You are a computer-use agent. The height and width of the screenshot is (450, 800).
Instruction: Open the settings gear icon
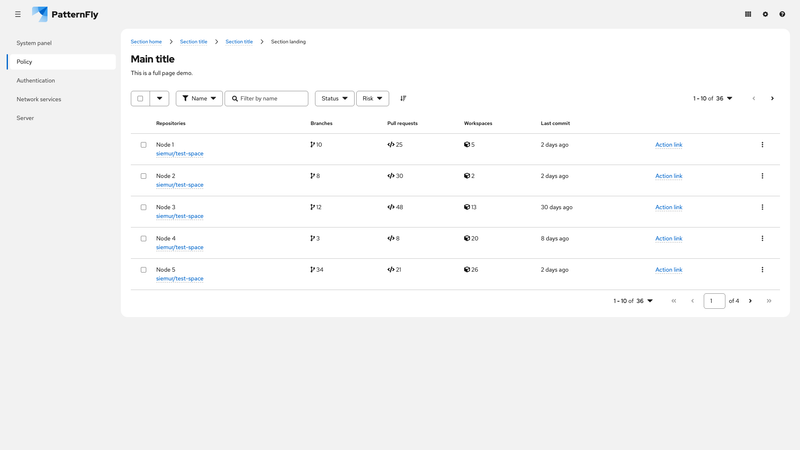click(x=765, y=14)
